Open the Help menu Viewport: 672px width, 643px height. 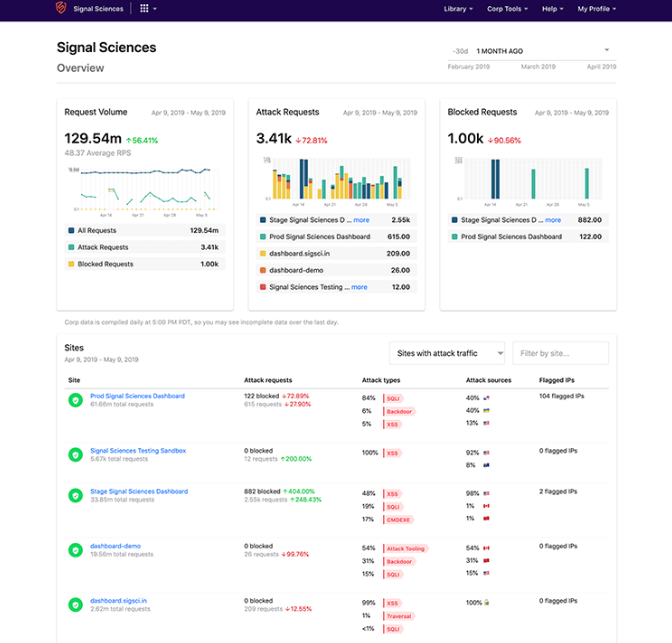coord(552,9)
